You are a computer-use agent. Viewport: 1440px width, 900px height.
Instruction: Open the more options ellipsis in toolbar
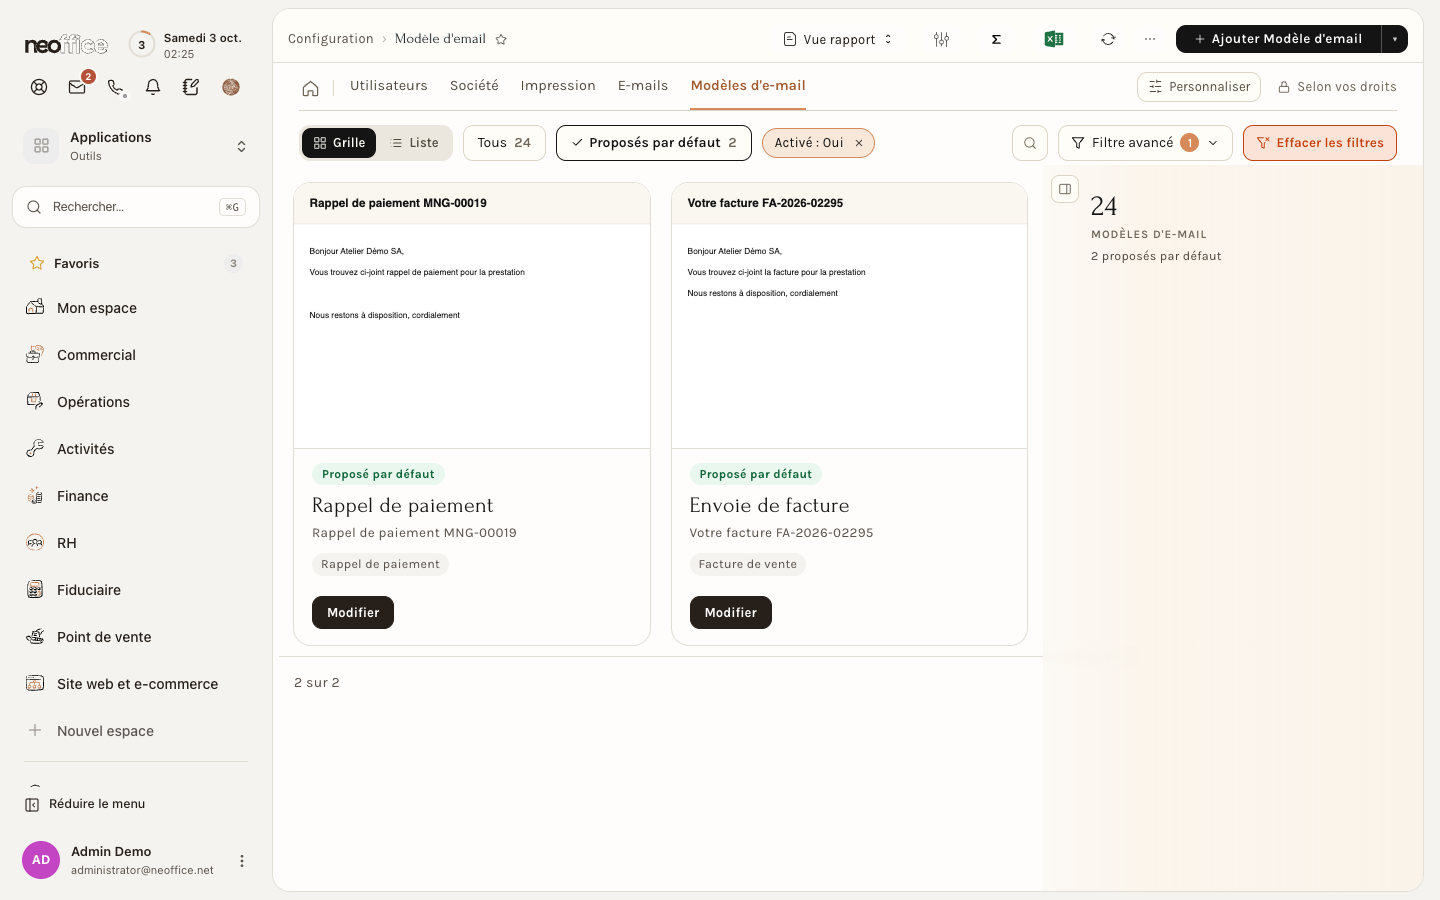click(x=1150, y=39)
